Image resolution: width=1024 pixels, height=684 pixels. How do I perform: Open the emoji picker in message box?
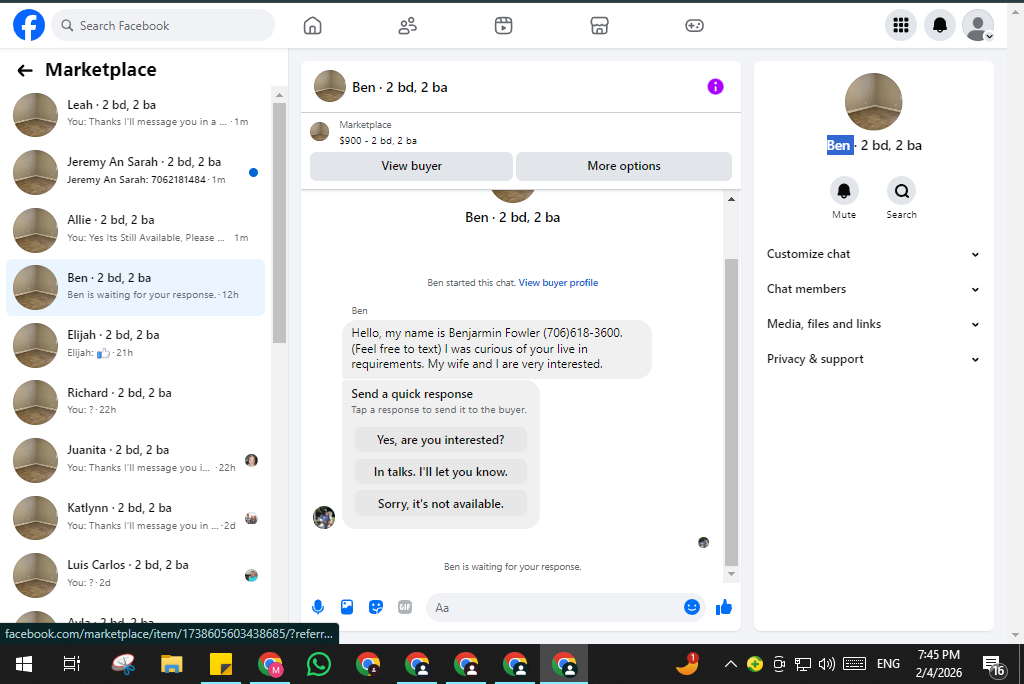[692, 608]
